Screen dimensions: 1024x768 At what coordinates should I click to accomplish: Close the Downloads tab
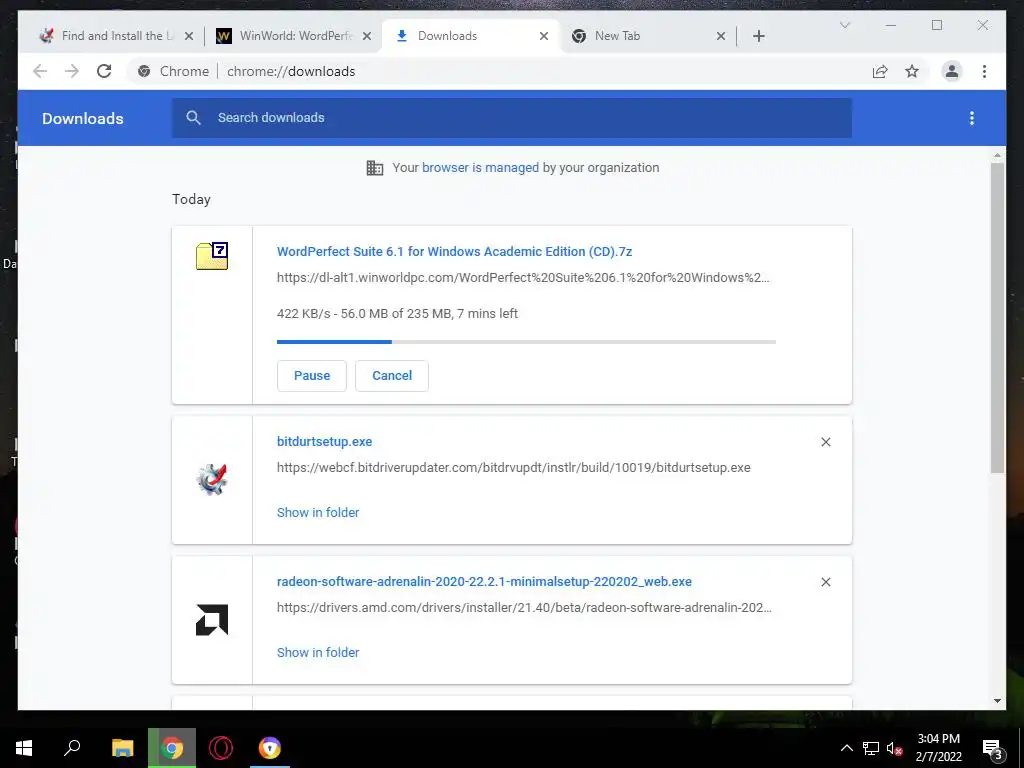(x=543, y=36)
